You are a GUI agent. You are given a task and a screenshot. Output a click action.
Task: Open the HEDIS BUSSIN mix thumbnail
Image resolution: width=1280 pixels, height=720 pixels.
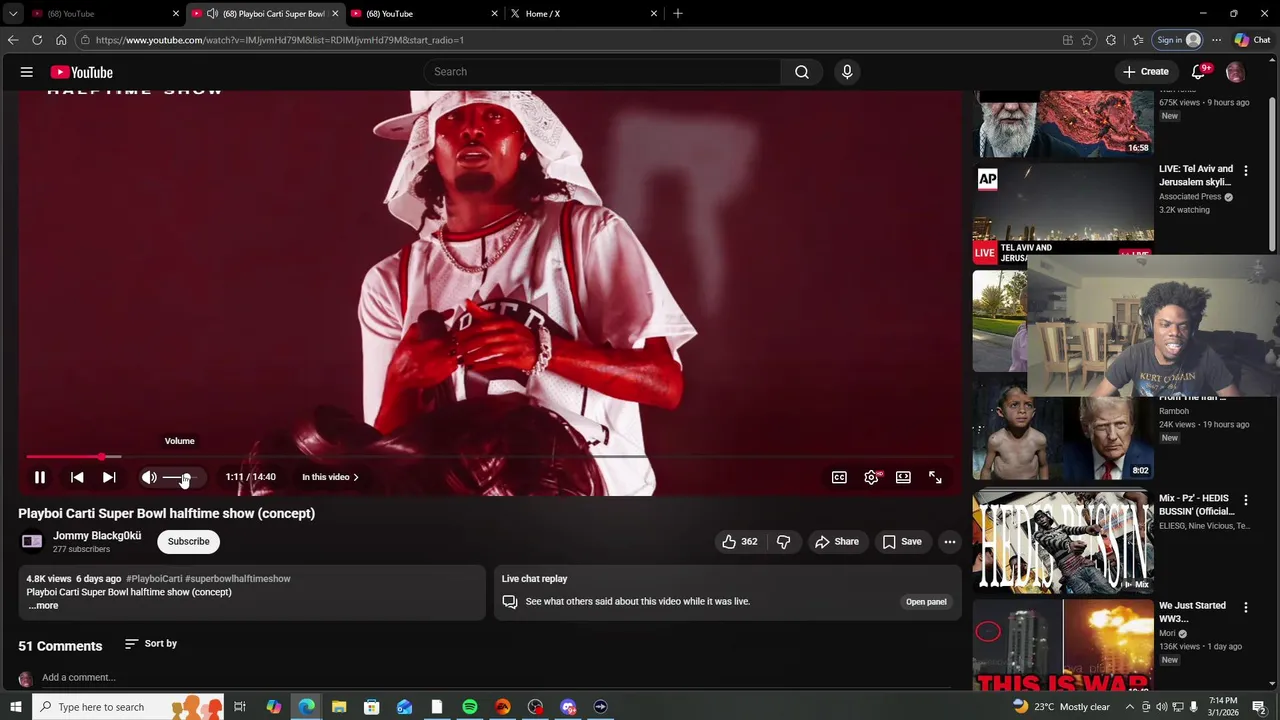1063,542
